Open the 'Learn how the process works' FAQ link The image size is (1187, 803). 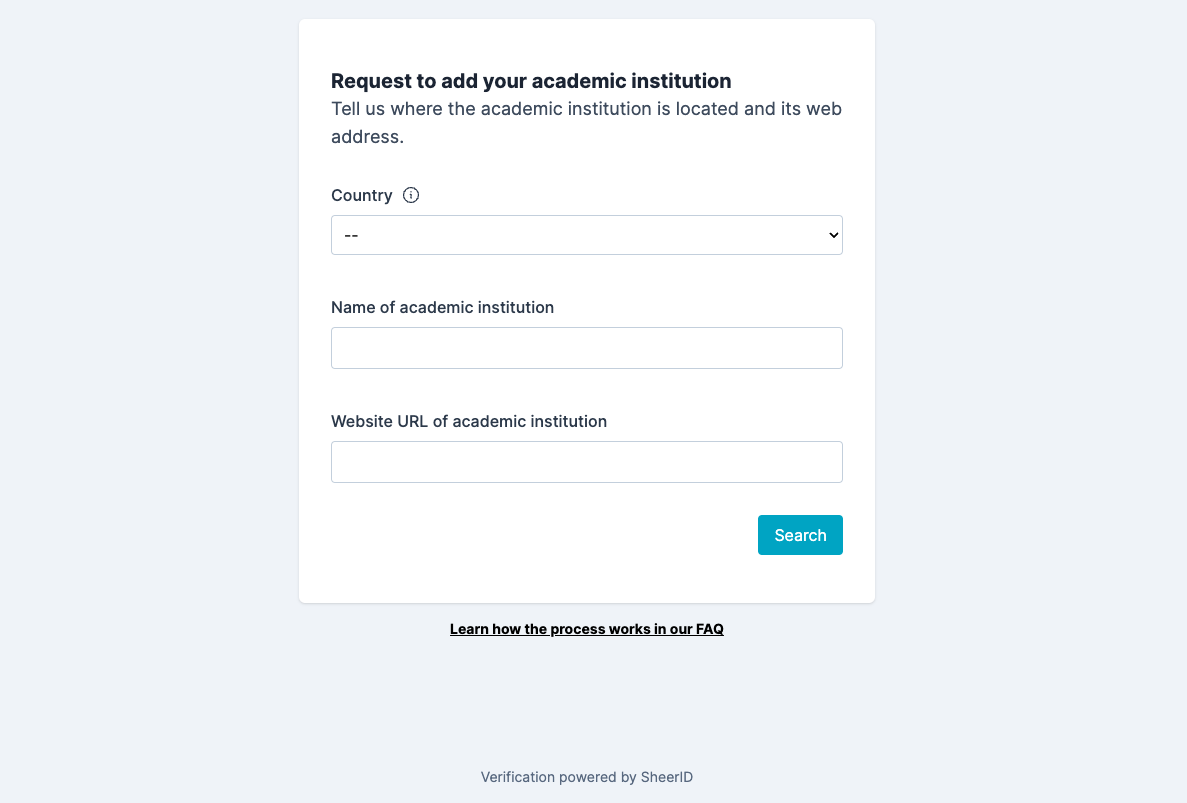pyautogui.click(x=587, y=629)
